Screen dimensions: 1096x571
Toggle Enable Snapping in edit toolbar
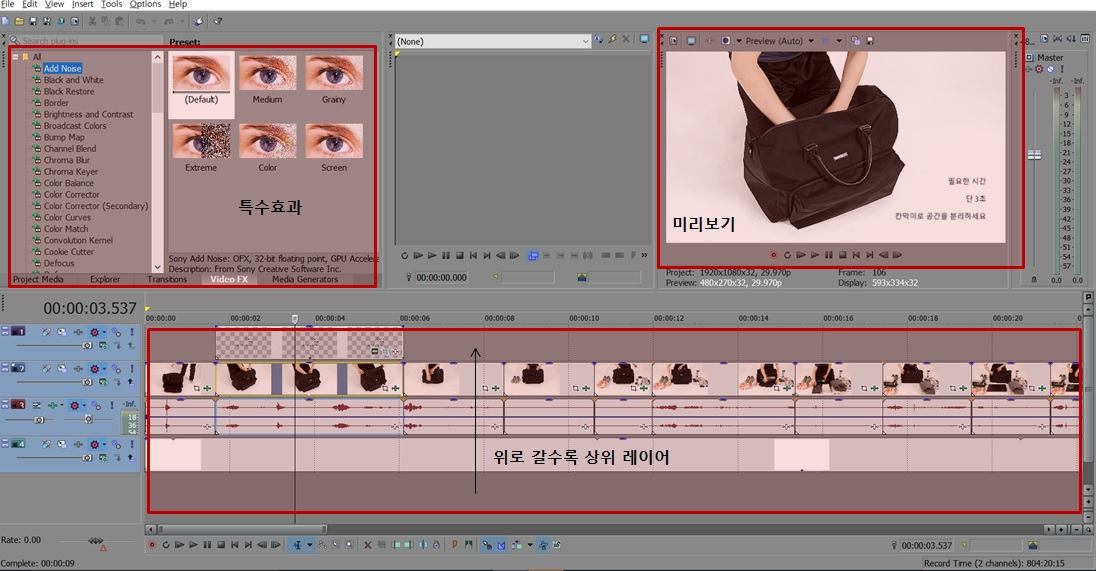pos(486,545)
